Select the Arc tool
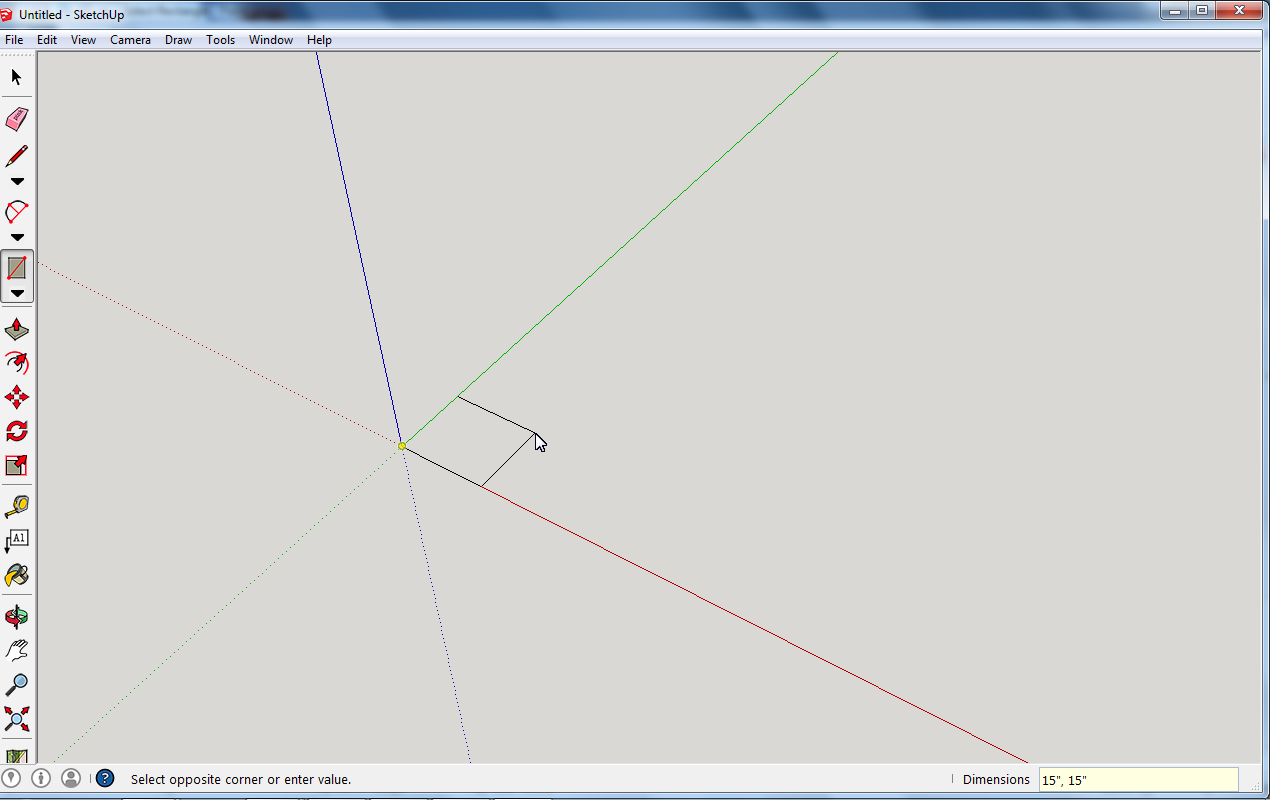 point(17,212)
